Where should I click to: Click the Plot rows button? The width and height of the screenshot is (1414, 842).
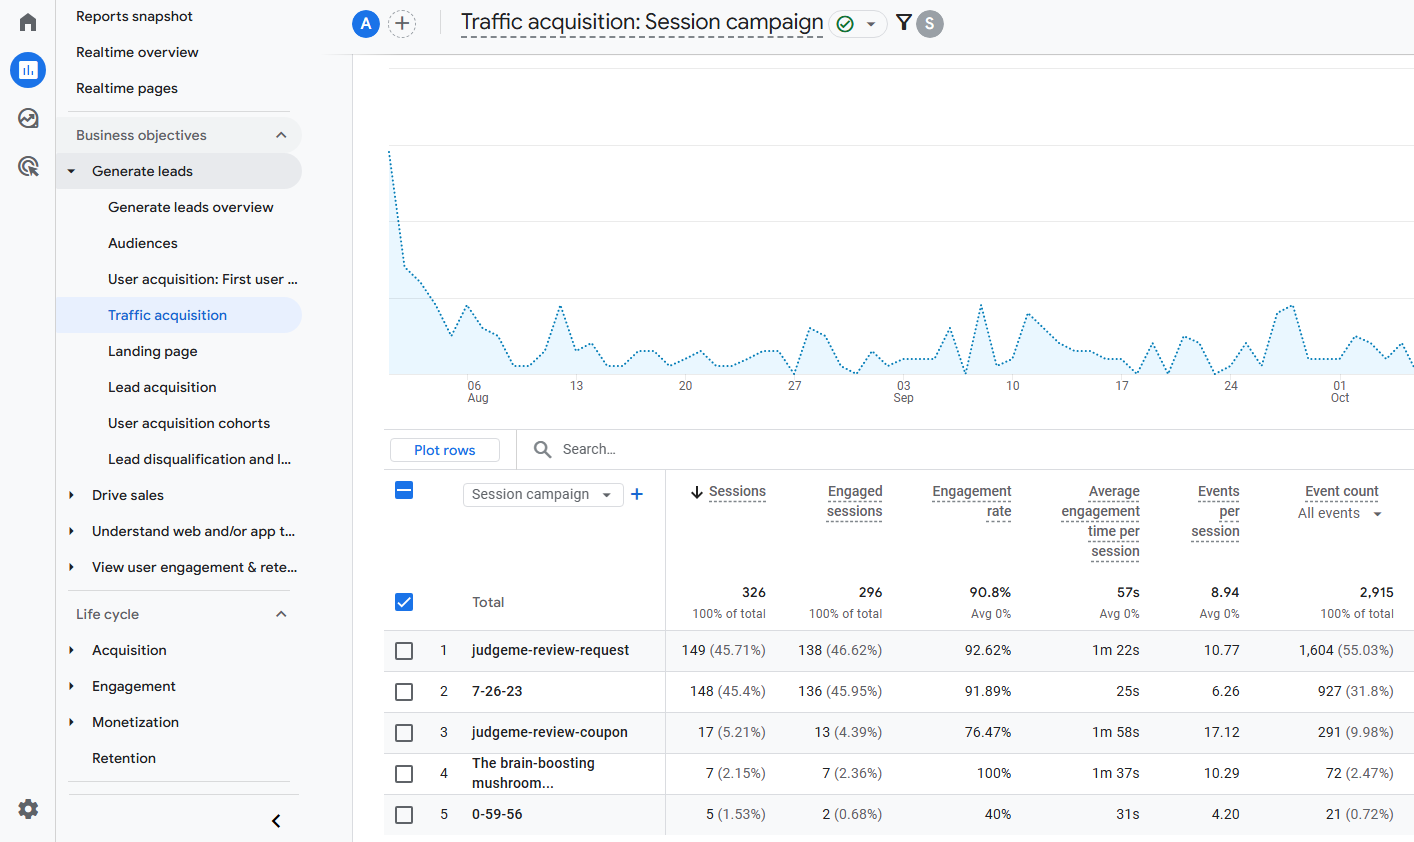(445, 450)
